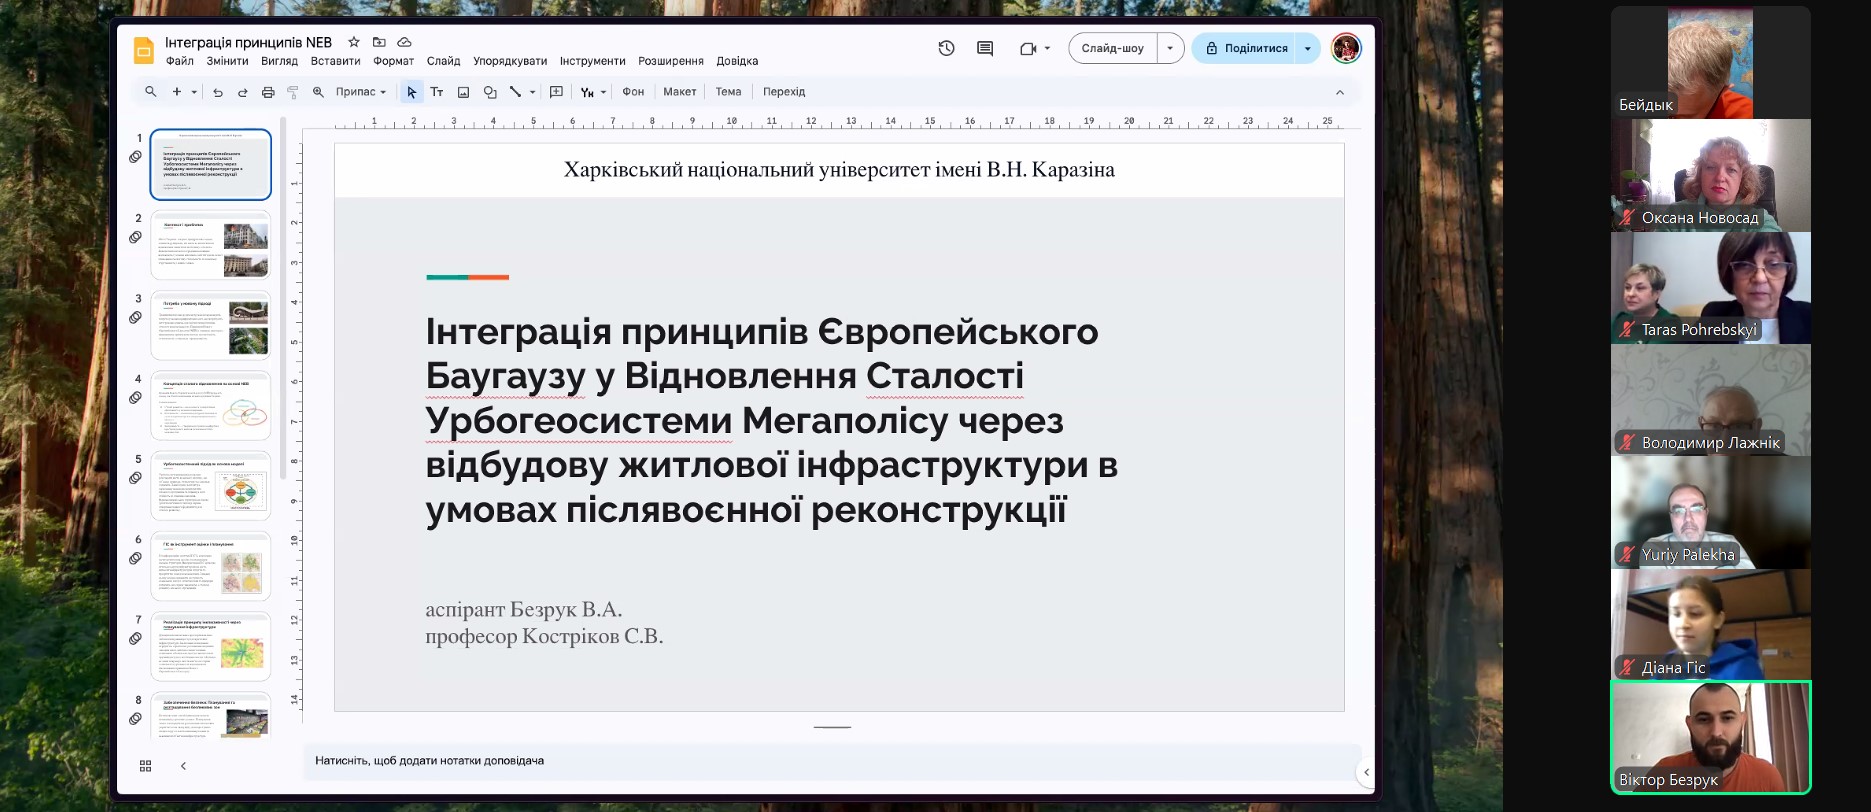Expand the Припас zoom dropdown
This screenshot has width=1871, height=812.
[x=361, y=92]
